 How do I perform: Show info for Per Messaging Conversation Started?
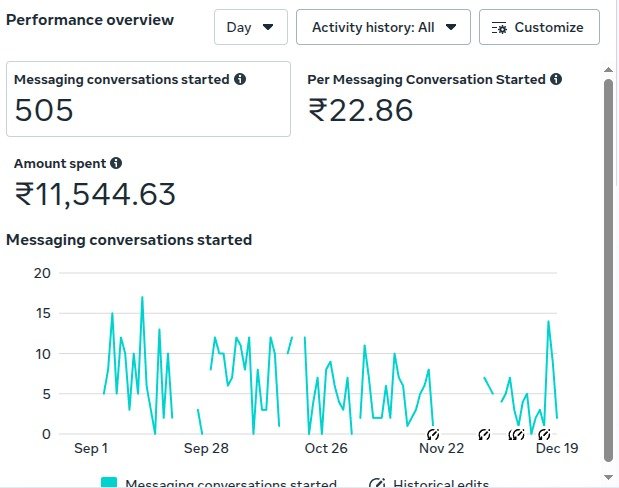(556, 79)
